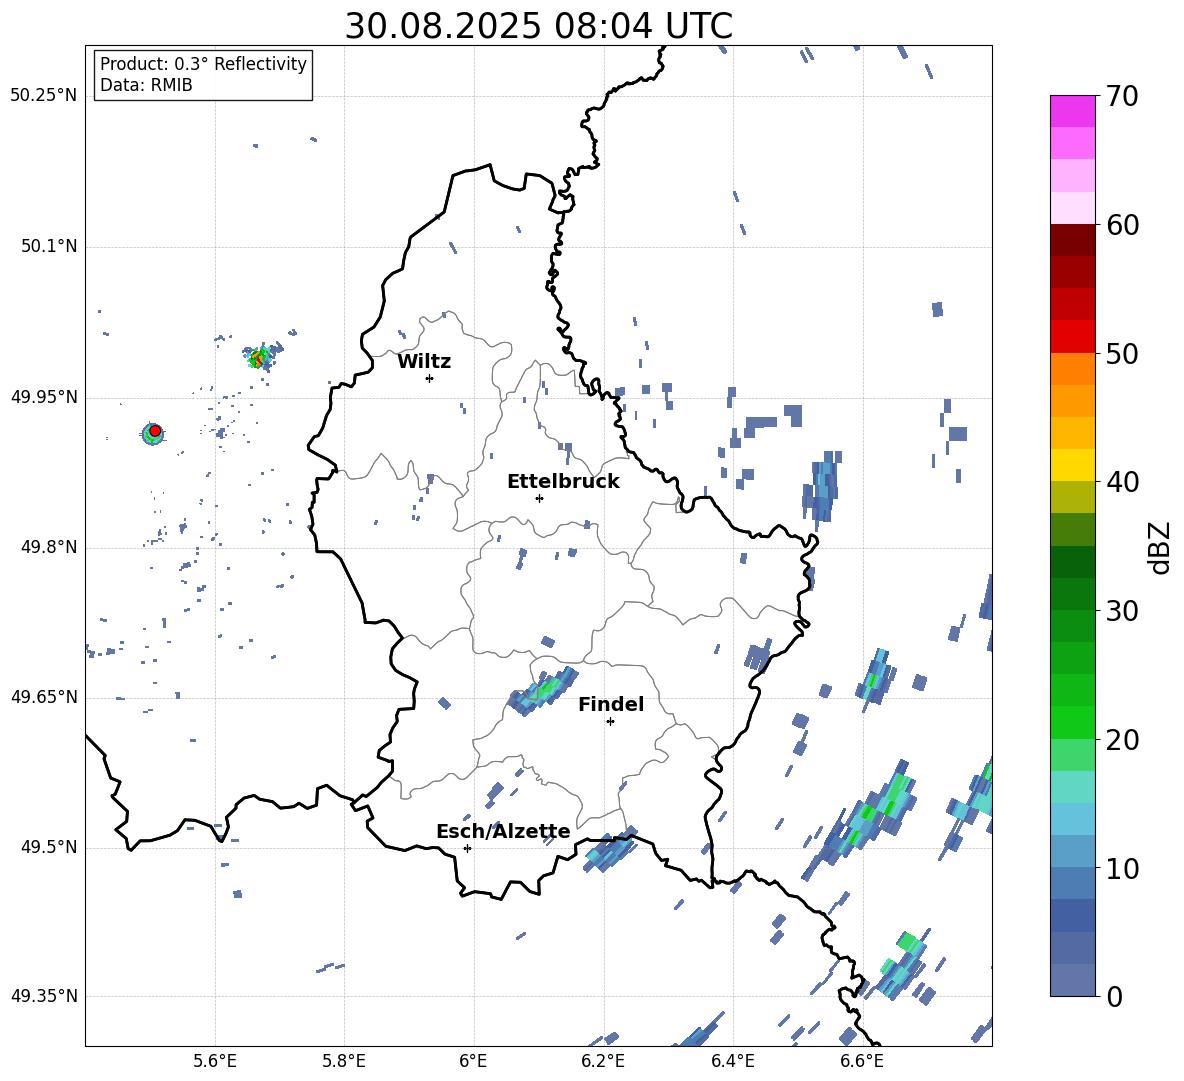Pick the bright red swatch just above 50
The image size is (1184, 1081).
pos(1072,337)
